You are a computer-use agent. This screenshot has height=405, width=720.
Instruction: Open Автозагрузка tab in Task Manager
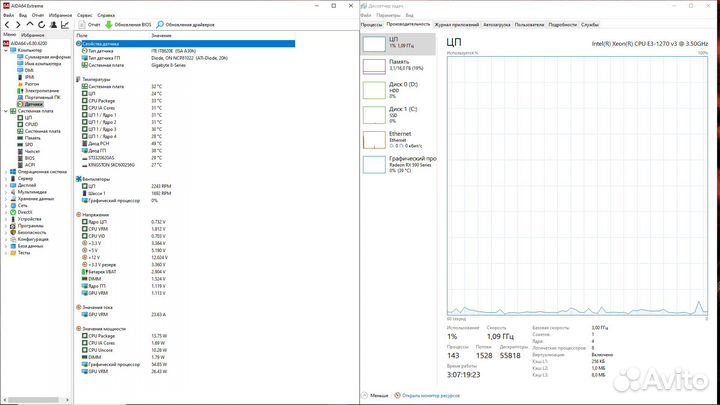tap(497, 25)
